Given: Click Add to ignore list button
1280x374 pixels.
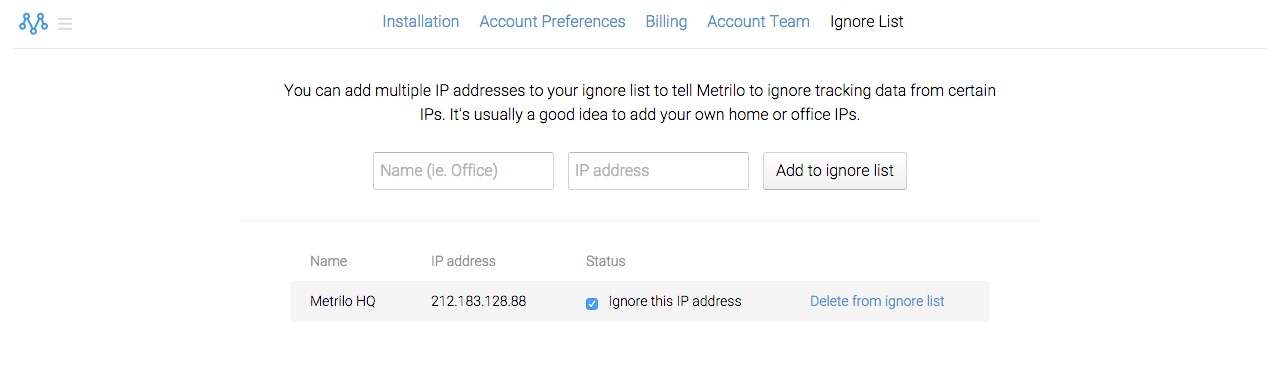Looking at the screenshot, I should [835, 171].
